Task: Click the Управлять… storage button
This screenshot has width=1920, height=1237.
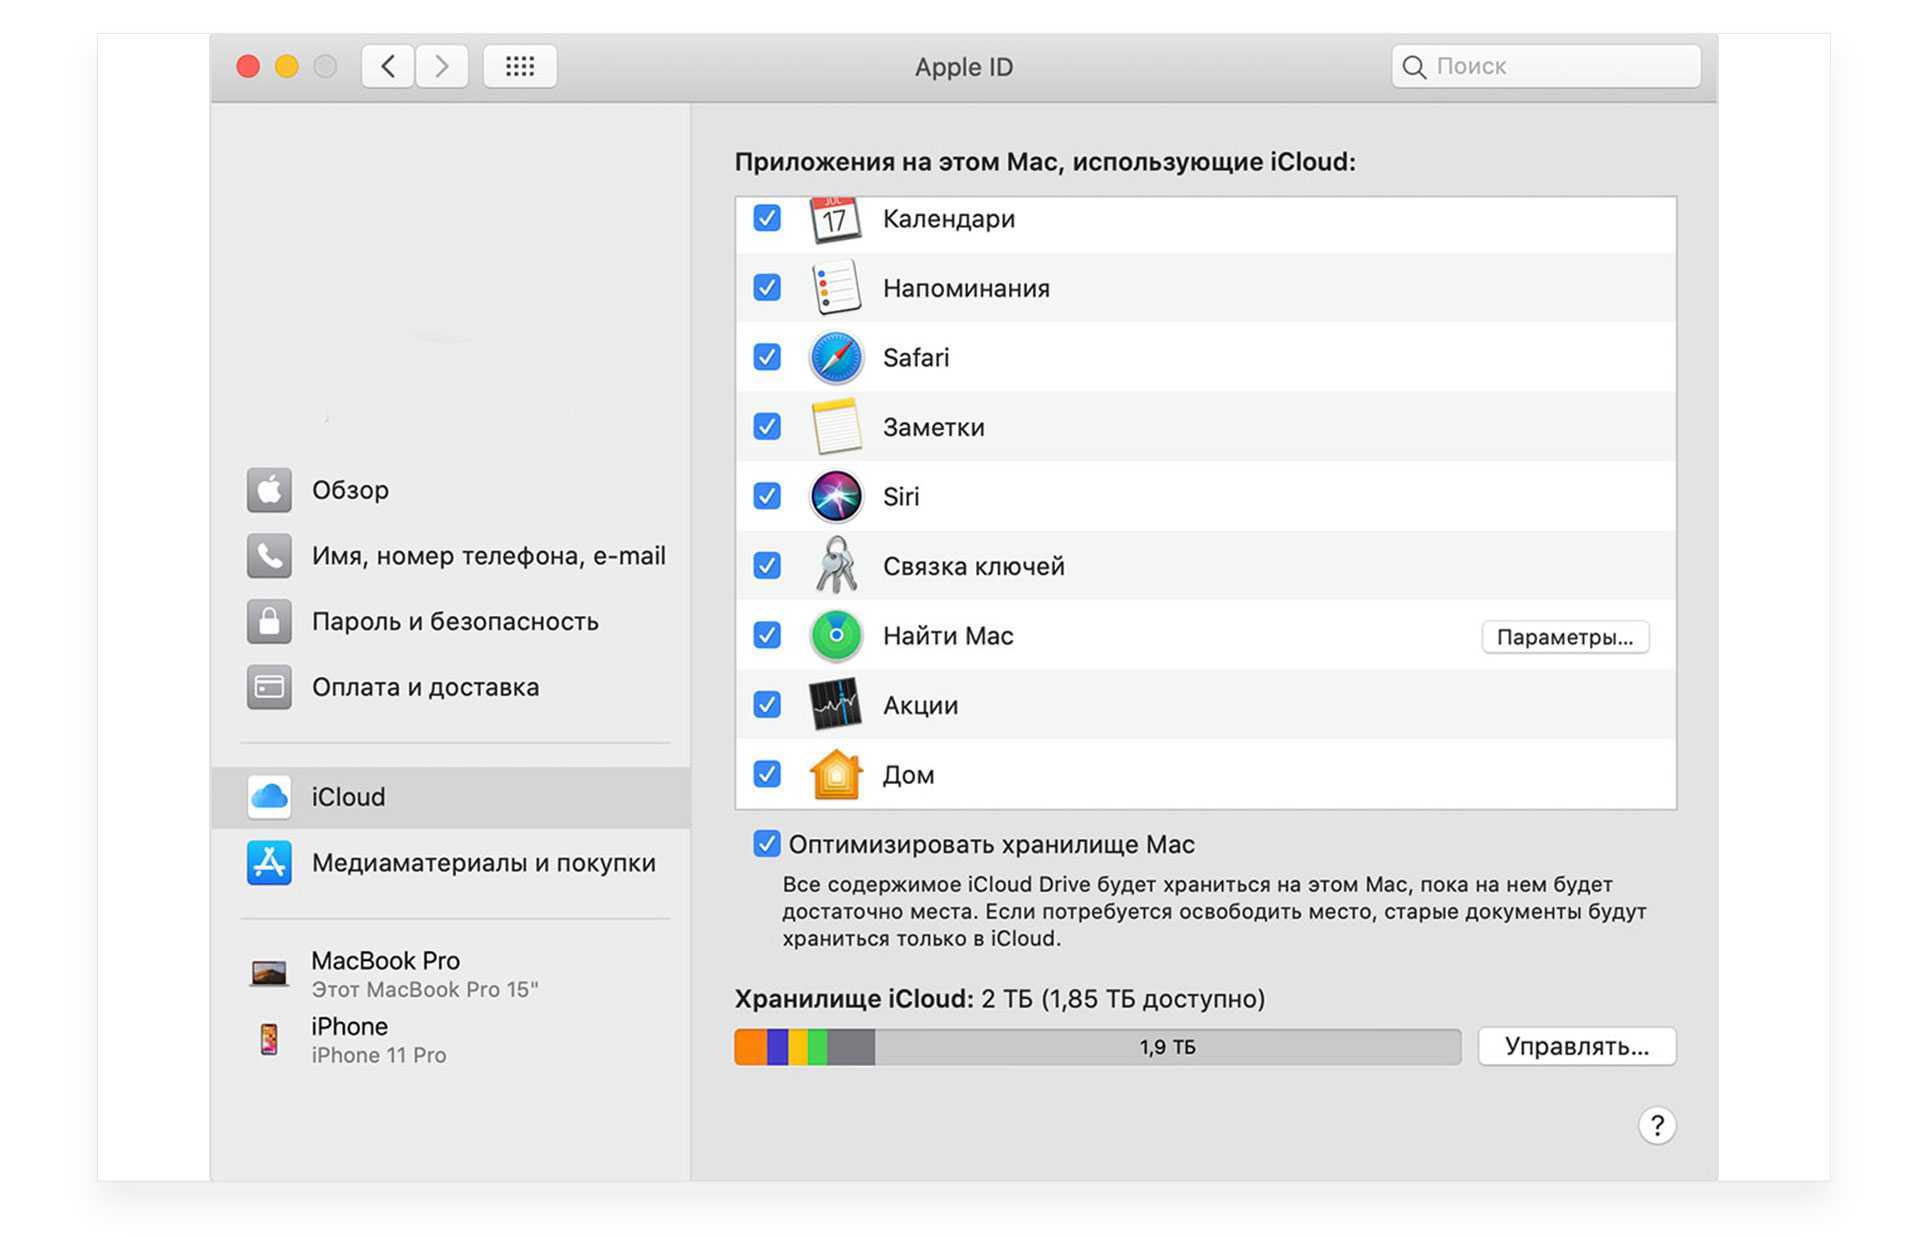Action: 1577,1047
